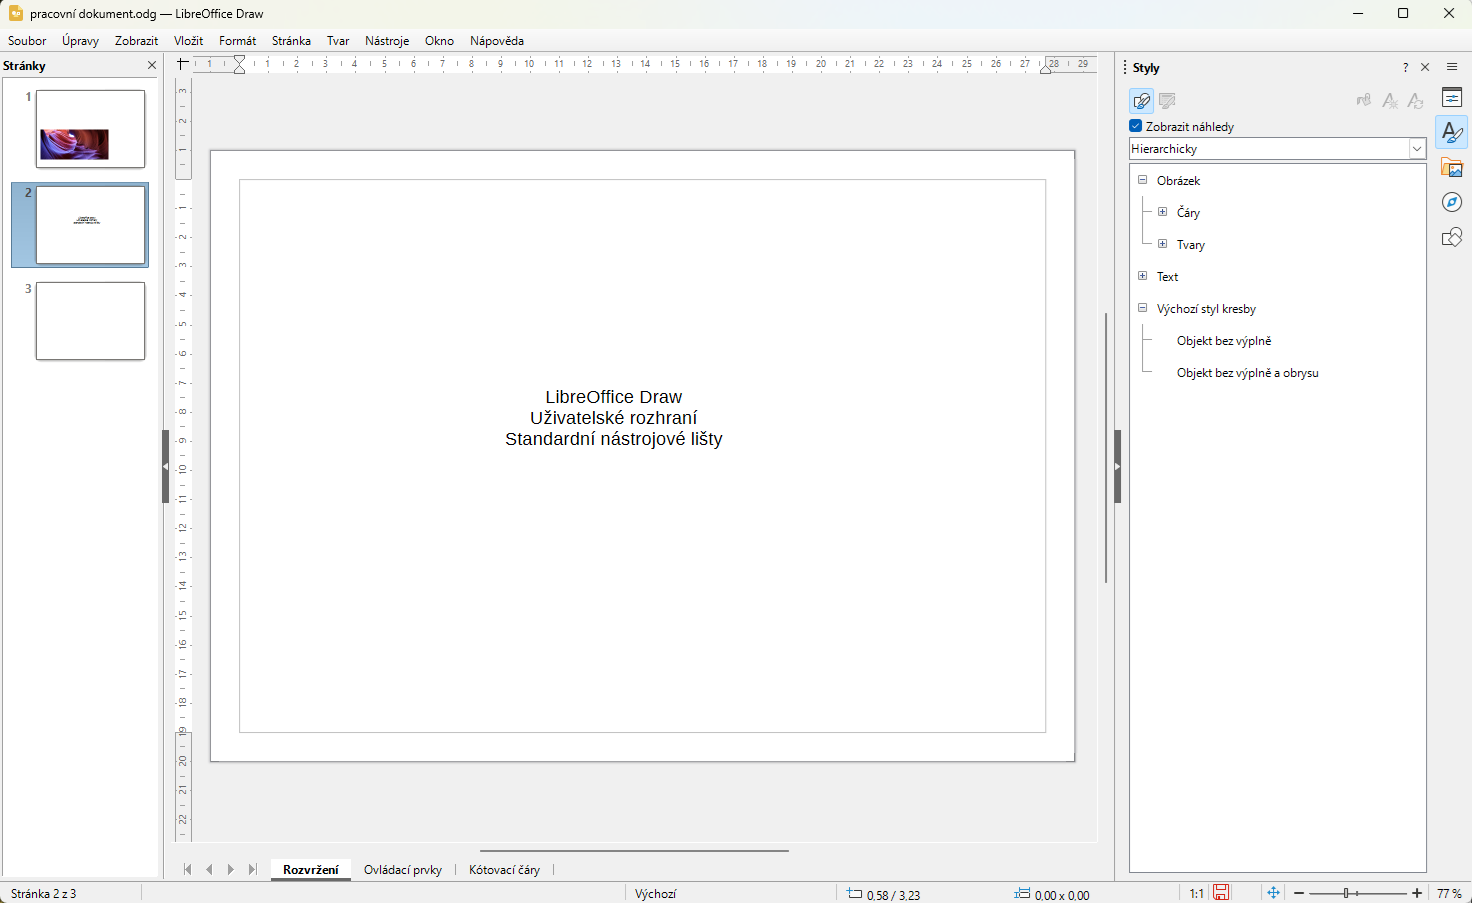Open the Gallery deck in the sidebar

[1452, 167]
